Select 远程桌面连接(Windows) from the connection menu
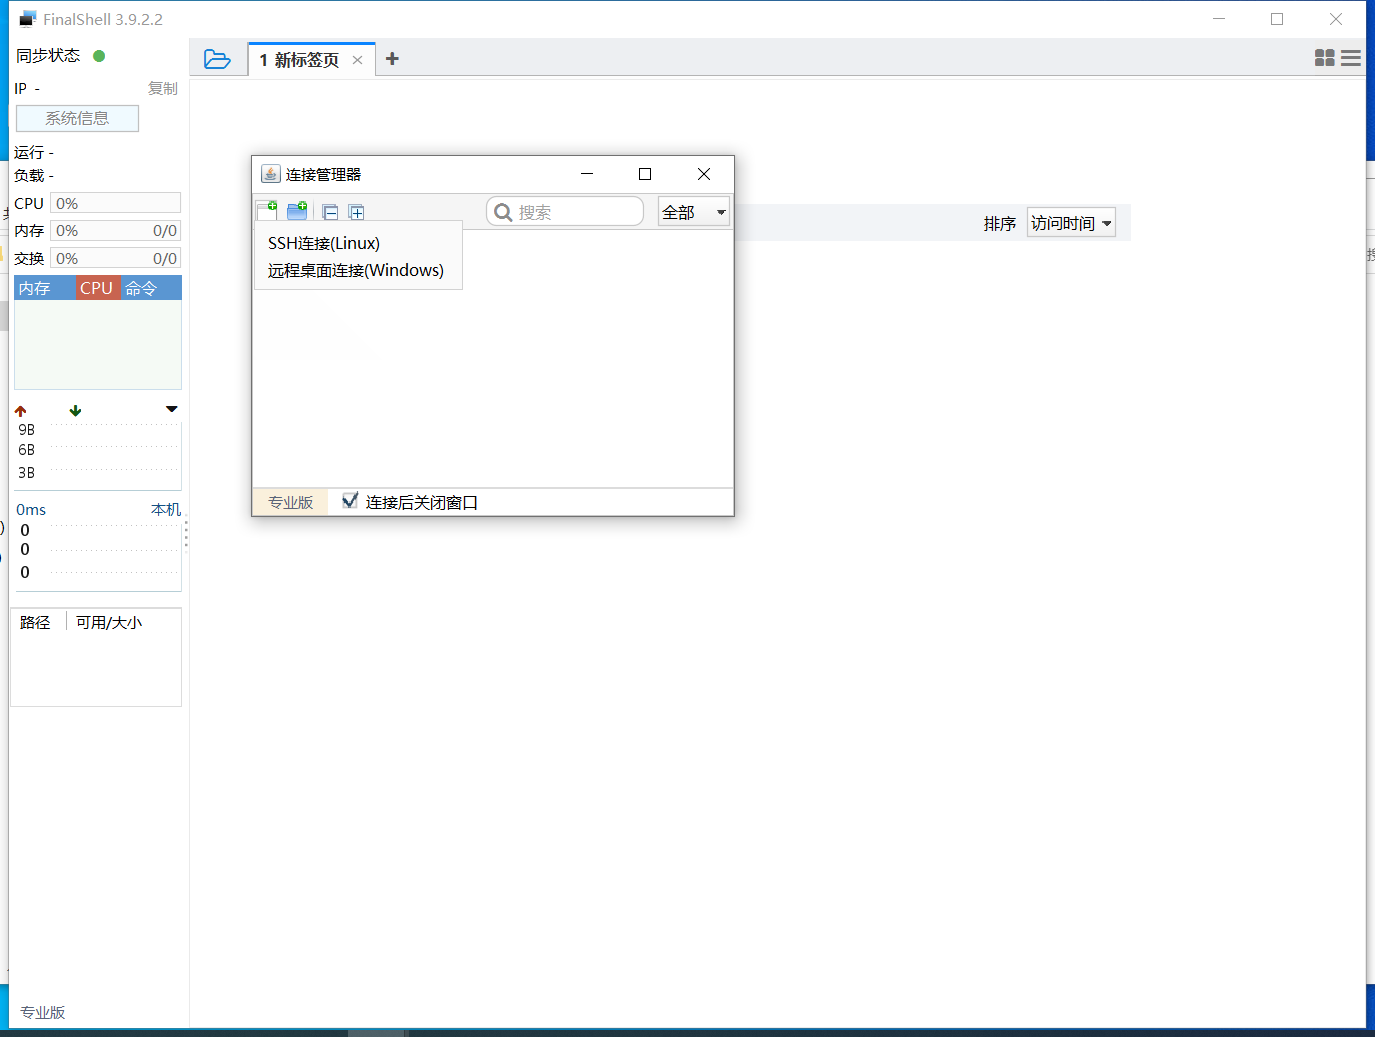 point(355,270)
